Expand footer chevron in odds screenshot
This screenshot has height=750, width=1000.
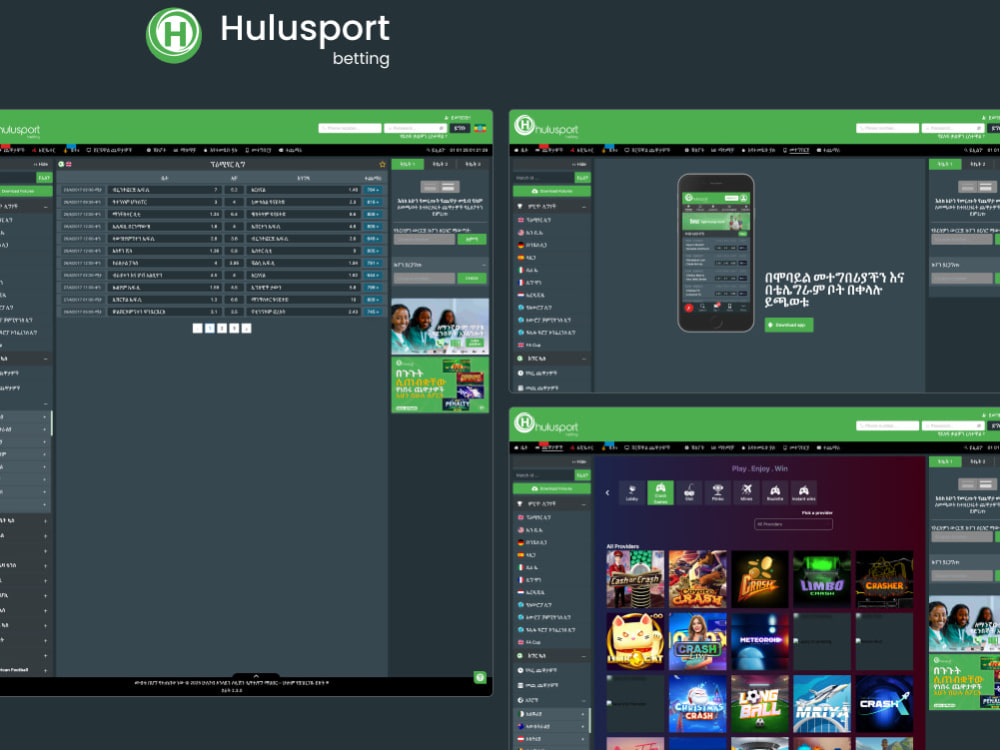[256, 677]
